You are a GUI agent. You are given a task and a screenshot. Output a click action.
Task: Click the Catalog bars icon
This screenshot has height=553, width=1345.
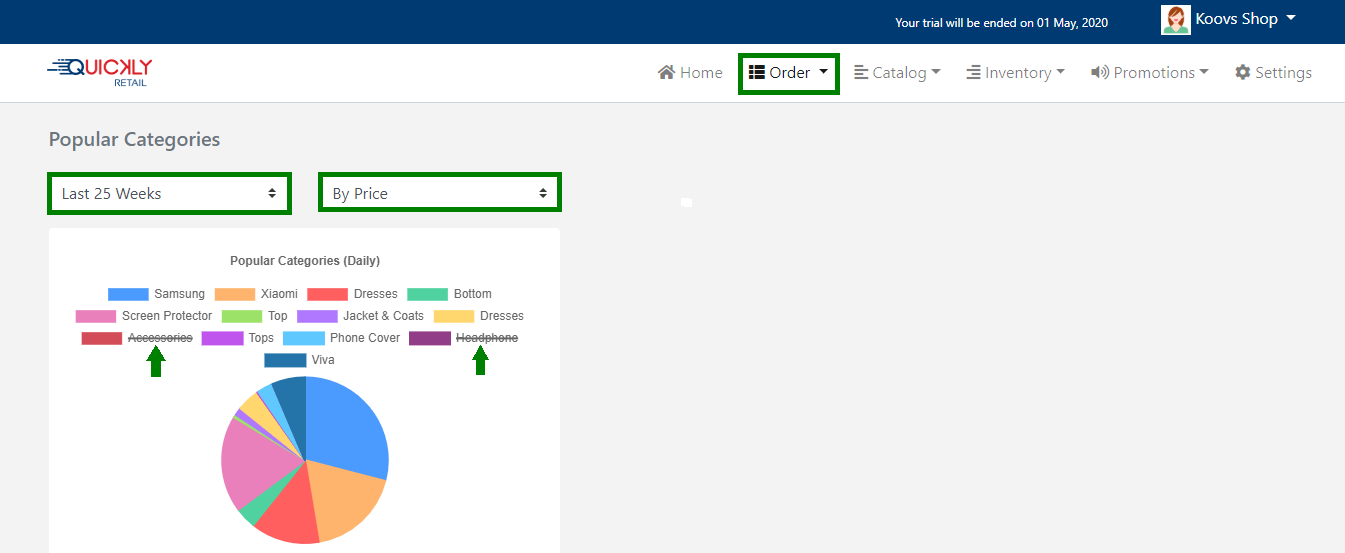(861, 72)
